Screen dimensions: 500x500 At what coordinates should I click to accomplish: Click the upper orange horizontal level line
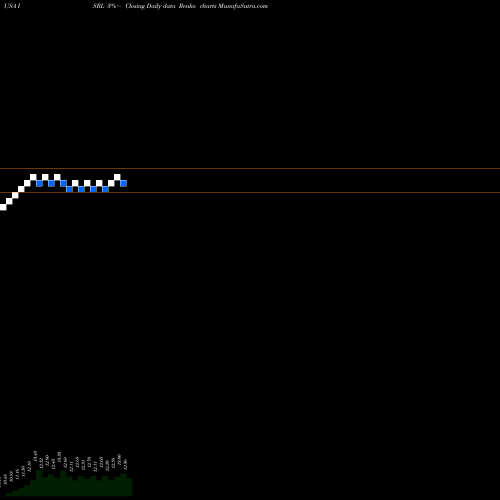coord(250,169)
